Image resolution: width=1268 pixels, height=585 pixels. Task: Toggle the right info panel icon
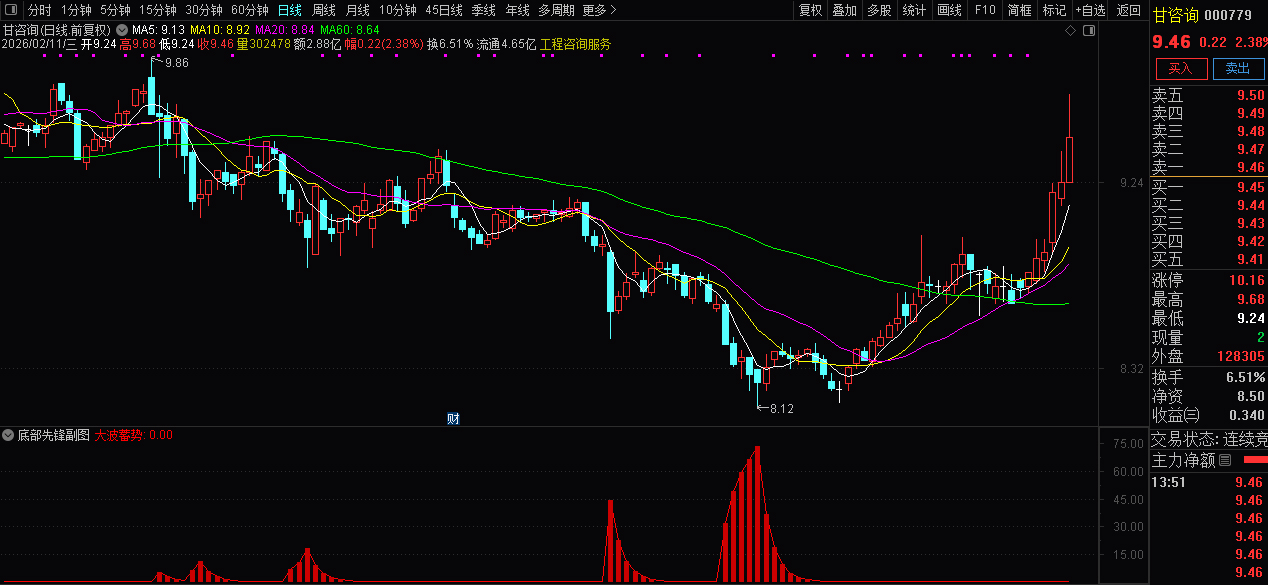coord(1089,31)
